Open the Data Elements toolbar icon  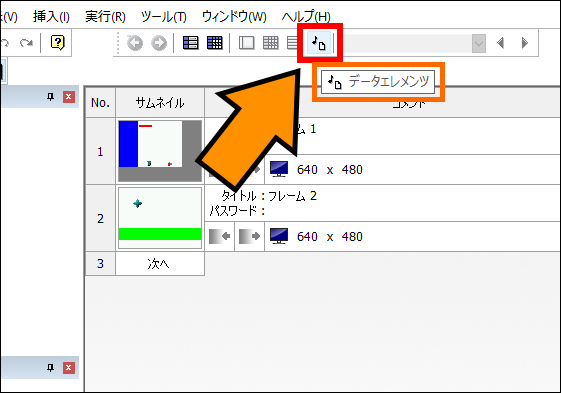[x=318, y=43]
